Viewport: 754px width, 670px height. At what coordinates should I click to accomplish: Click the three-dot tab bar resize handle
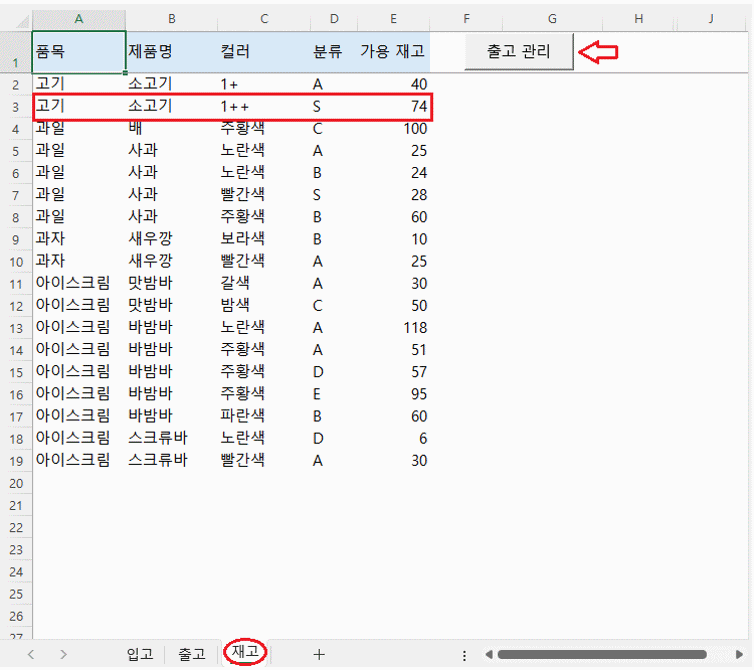464,655
